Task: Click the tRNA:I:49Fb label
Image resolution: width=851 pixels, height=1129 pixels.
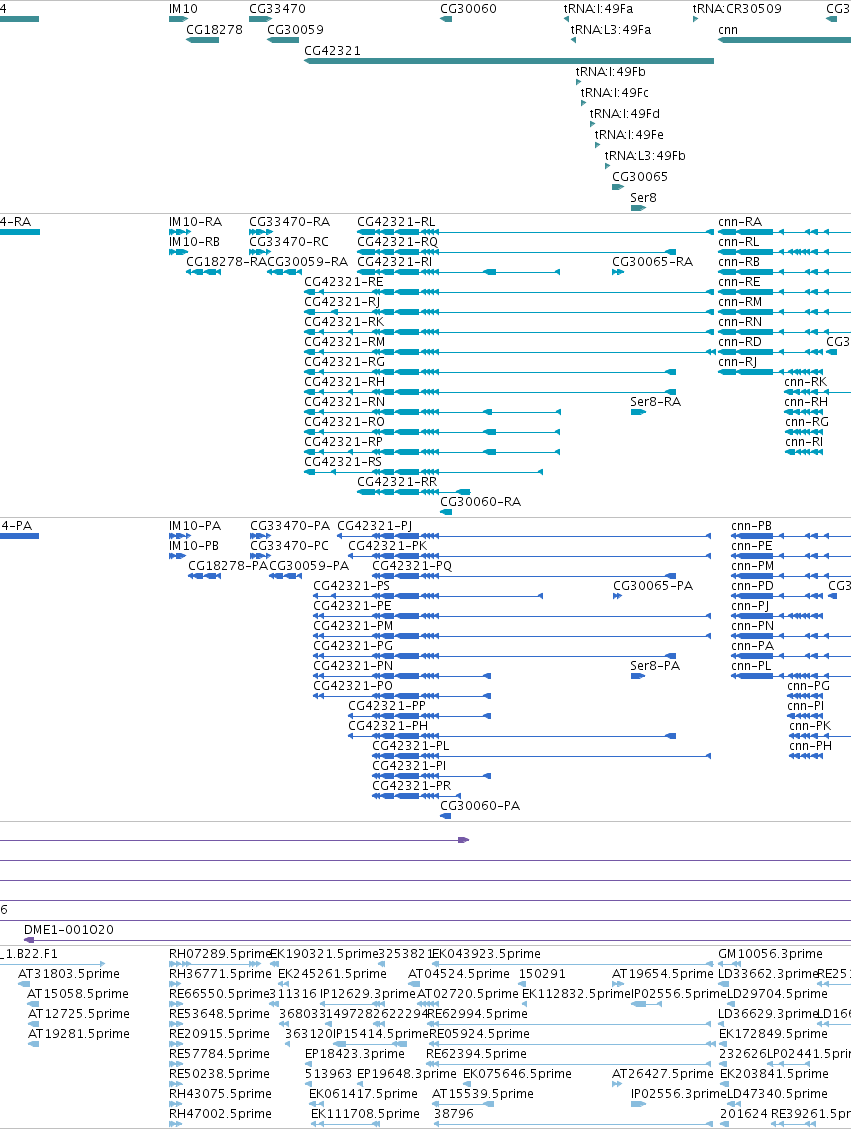Action: (x=611, y=71)
